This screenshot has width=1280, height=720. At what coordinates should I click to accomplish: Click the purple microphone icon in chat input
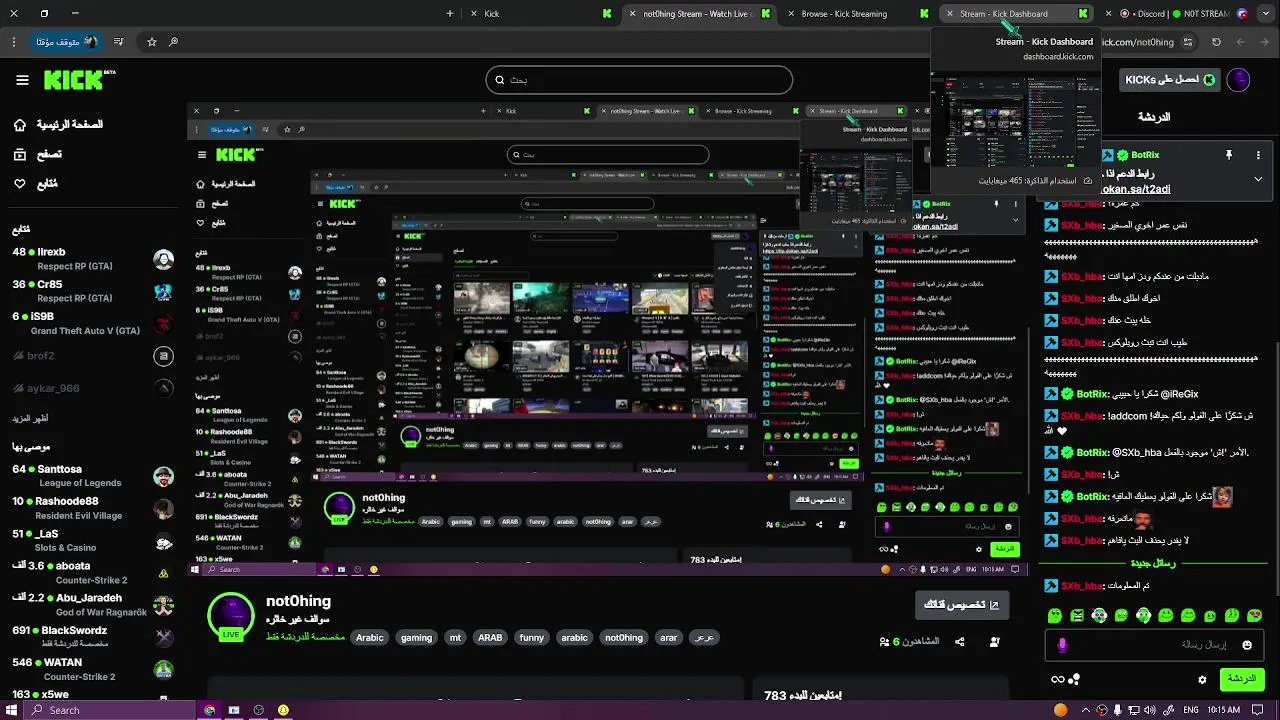(x=1062, y=645)
